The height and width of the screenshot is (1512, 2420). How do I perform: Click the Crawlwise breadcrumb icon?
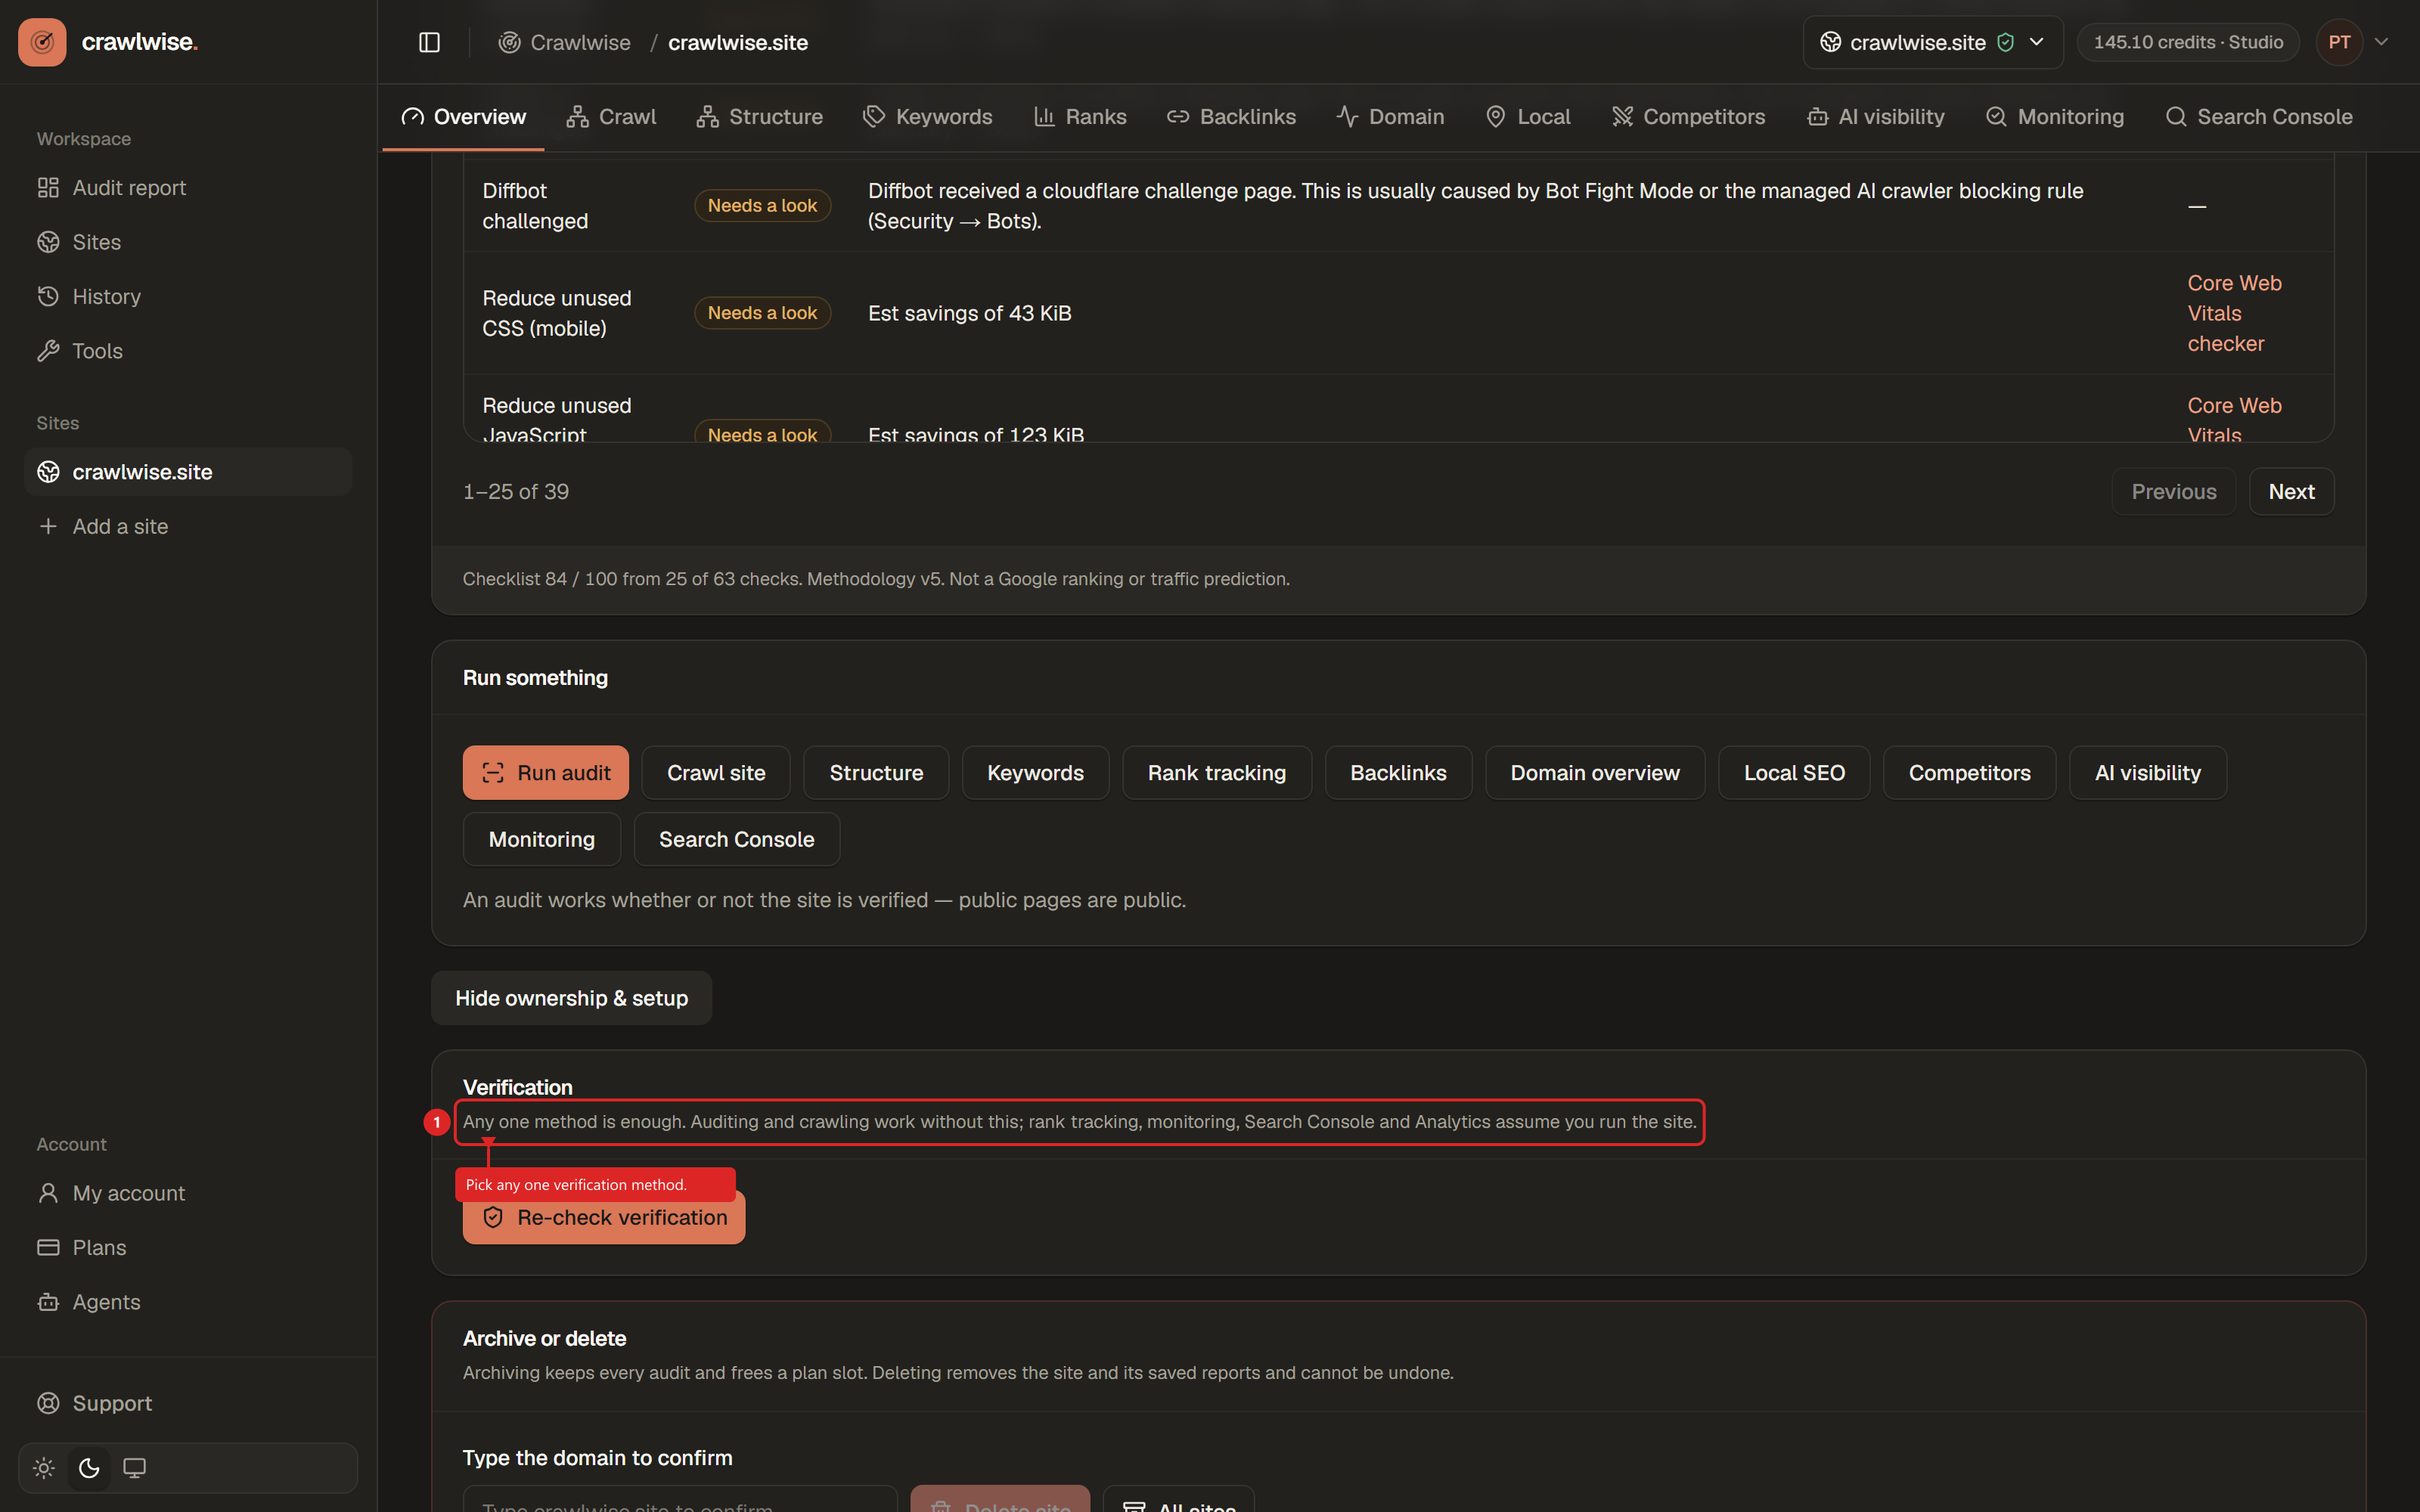[x=509, y=42]
